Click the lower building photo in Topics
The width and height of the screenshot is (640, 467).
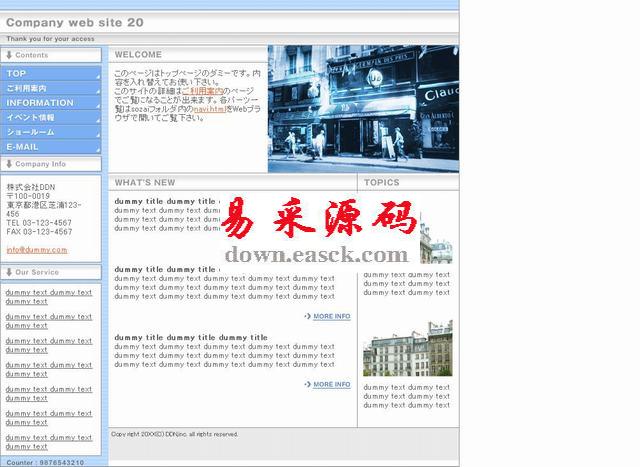[407, 348]
